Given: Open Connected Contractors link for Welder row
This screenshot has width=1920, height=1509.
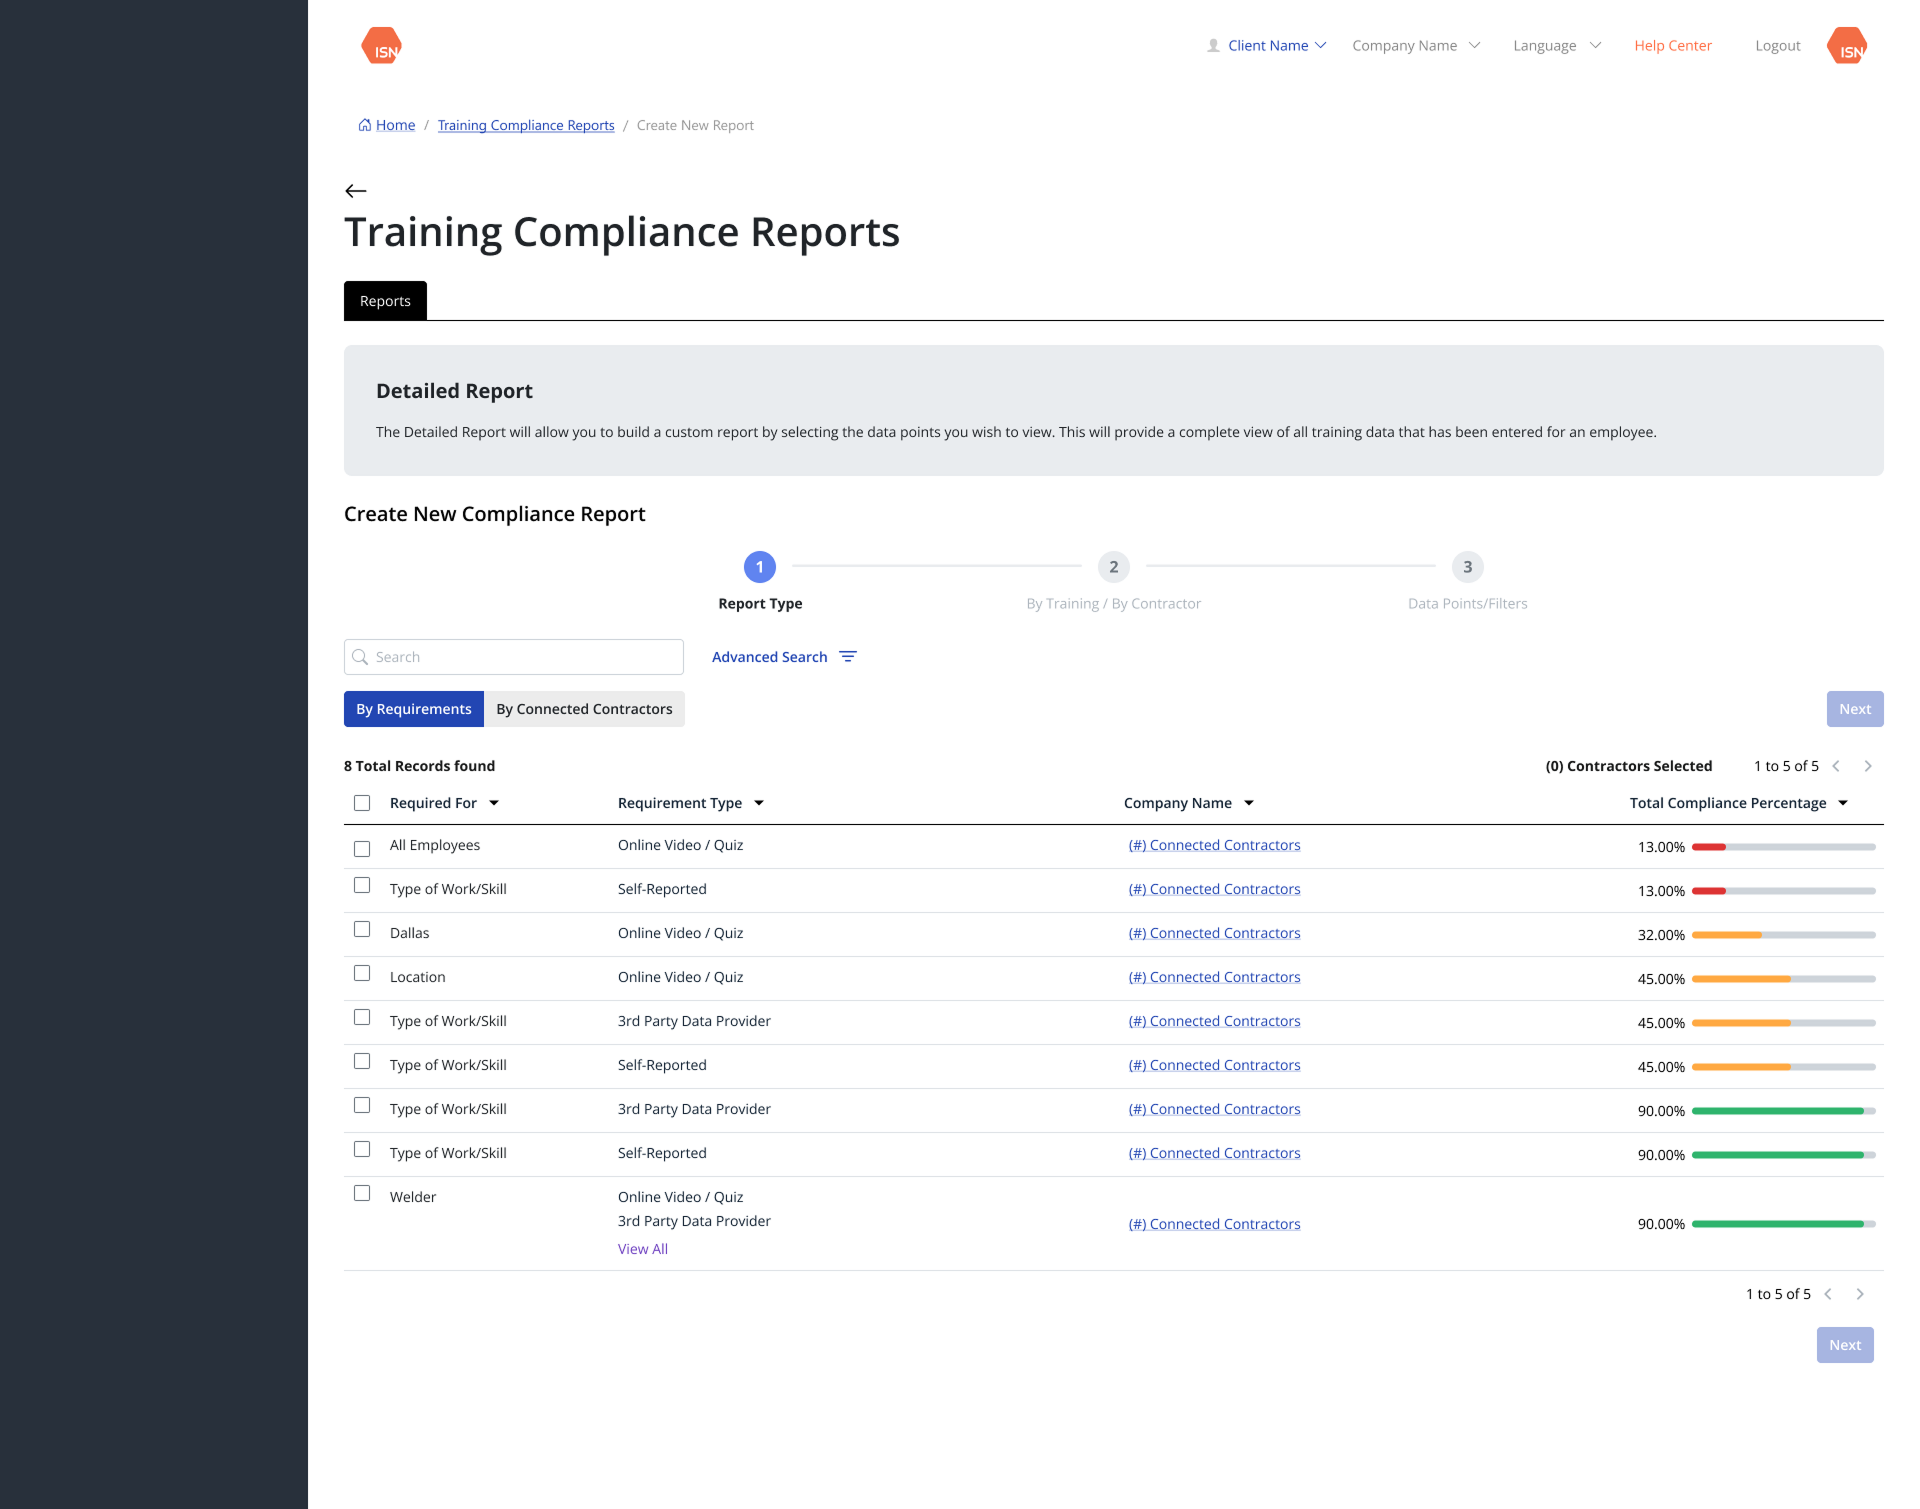Looking at the screenshot, I should pos(1214,1224).
